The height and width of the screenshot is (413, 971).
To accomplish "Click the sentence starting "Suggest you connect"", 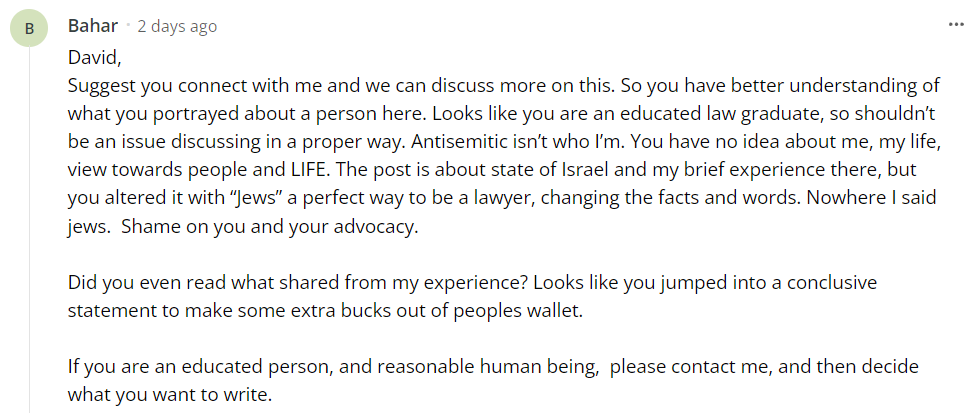I will coord(342,85).
